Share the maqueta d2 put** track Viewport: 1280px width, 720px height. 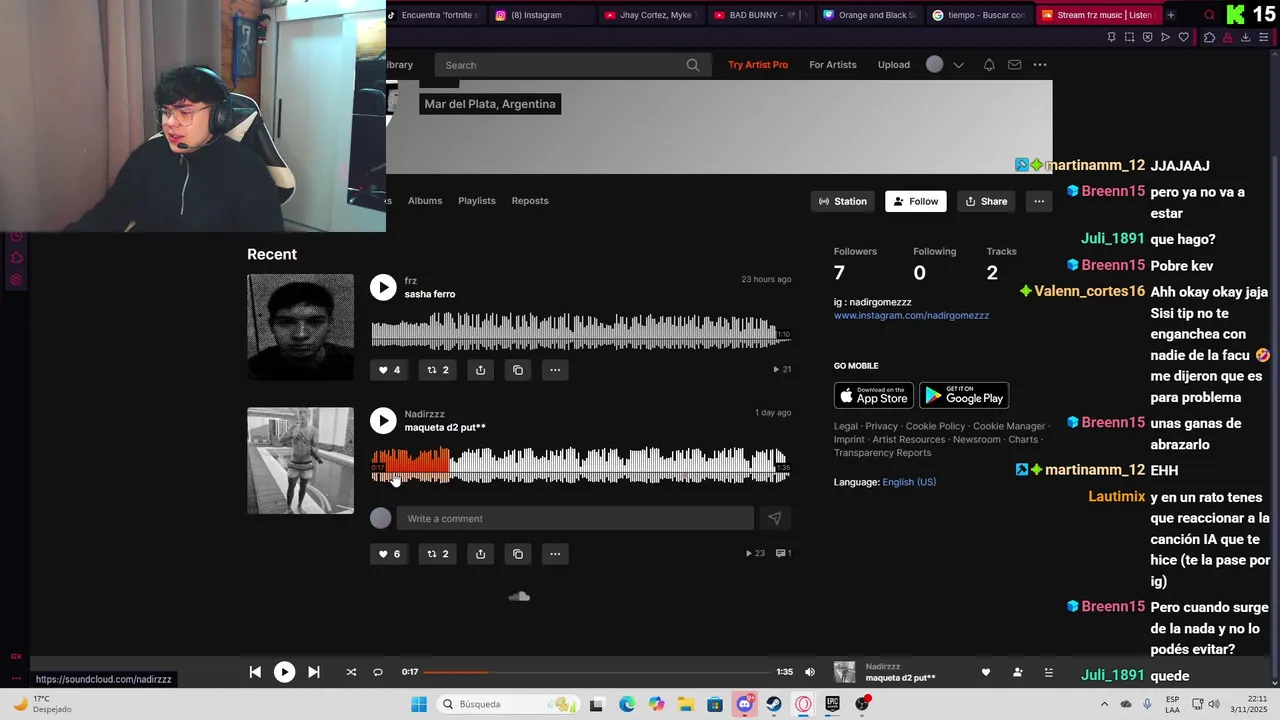click(x=481, y=554)
